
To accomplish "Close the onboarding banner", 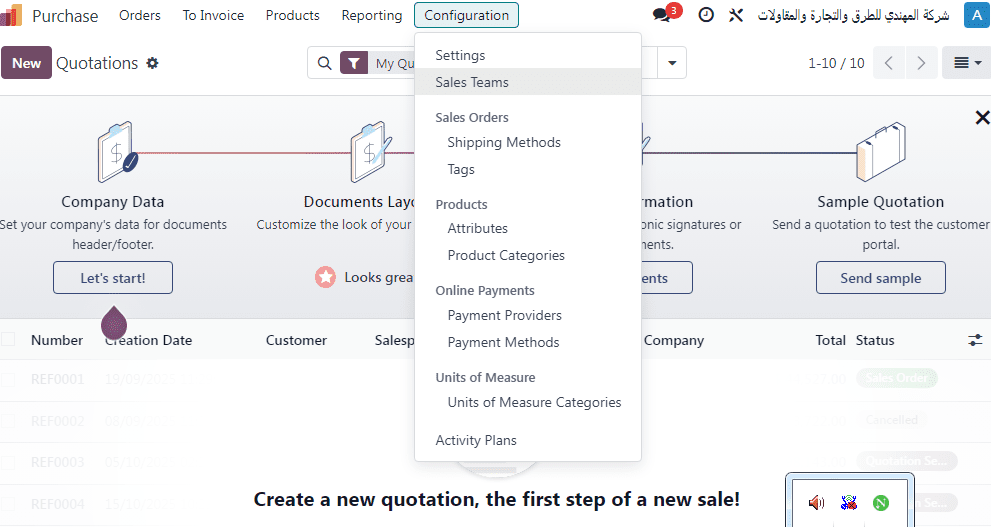I will coord(982,118).
